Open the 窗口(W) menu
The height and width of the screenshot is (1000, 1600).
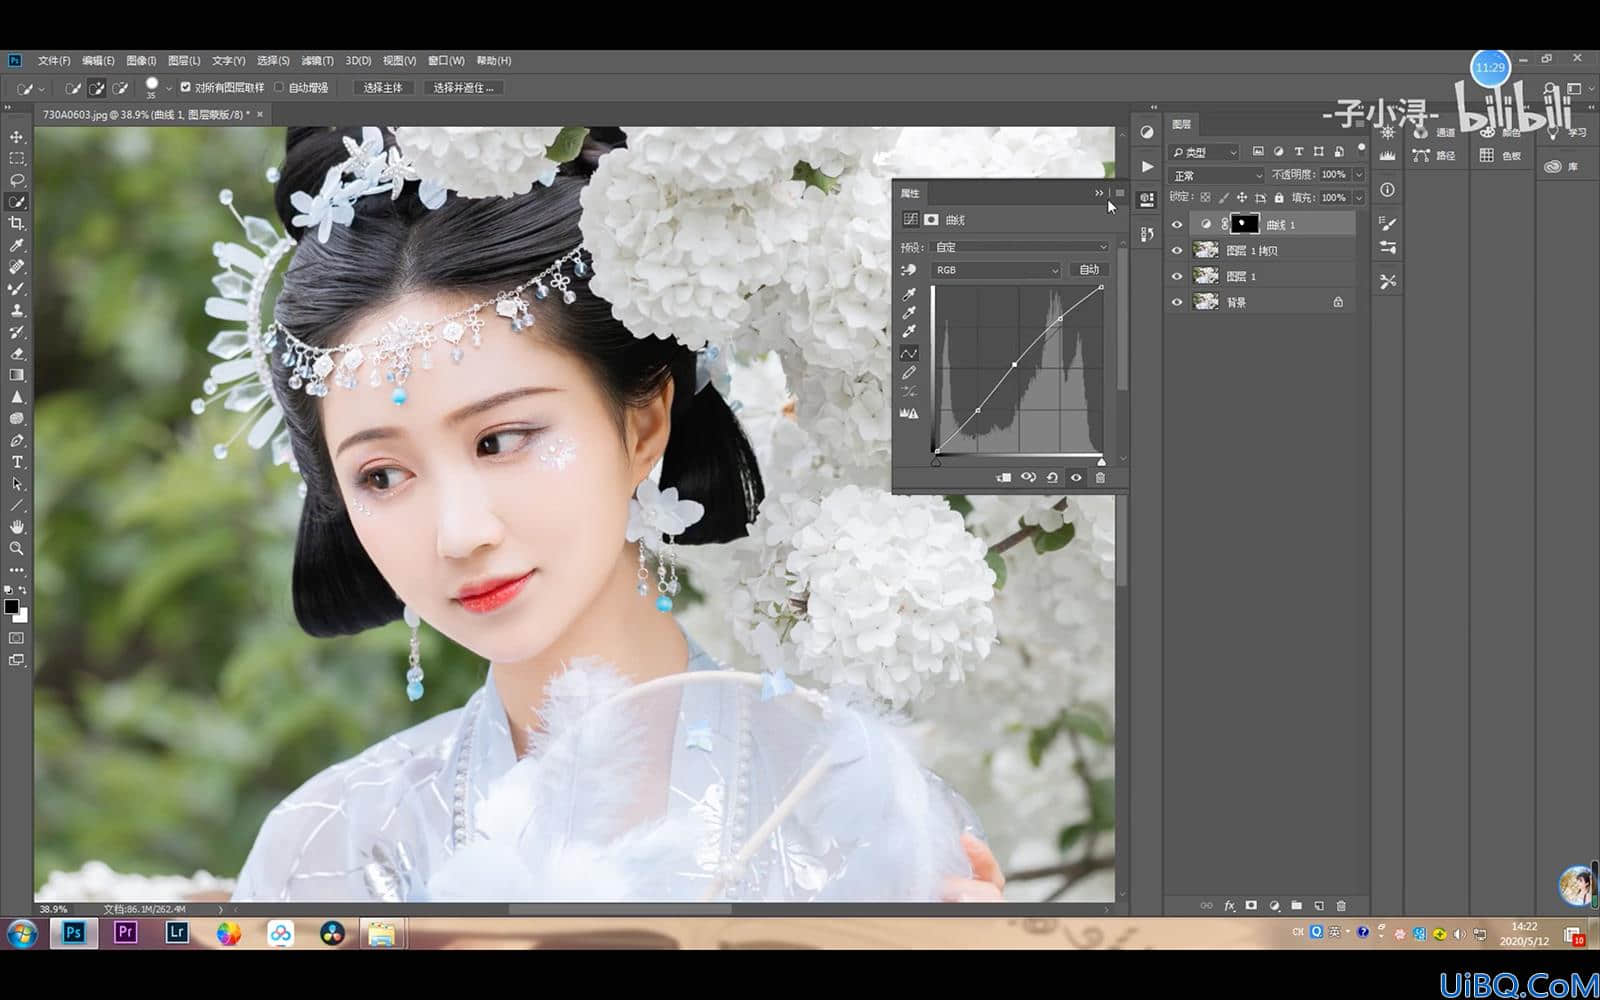click(x=446, y=61)
